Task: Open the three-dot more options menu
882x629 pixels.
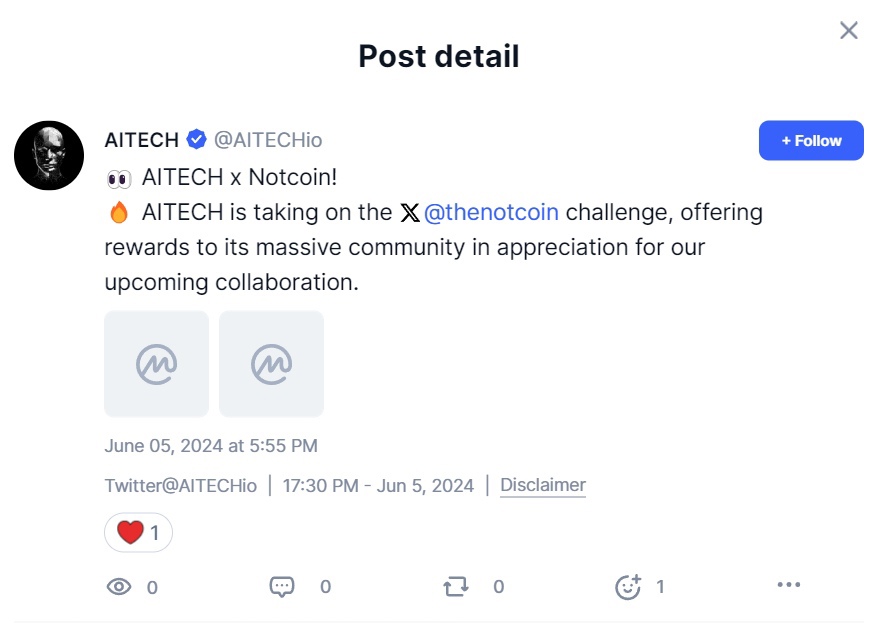Action: (789, 585)
